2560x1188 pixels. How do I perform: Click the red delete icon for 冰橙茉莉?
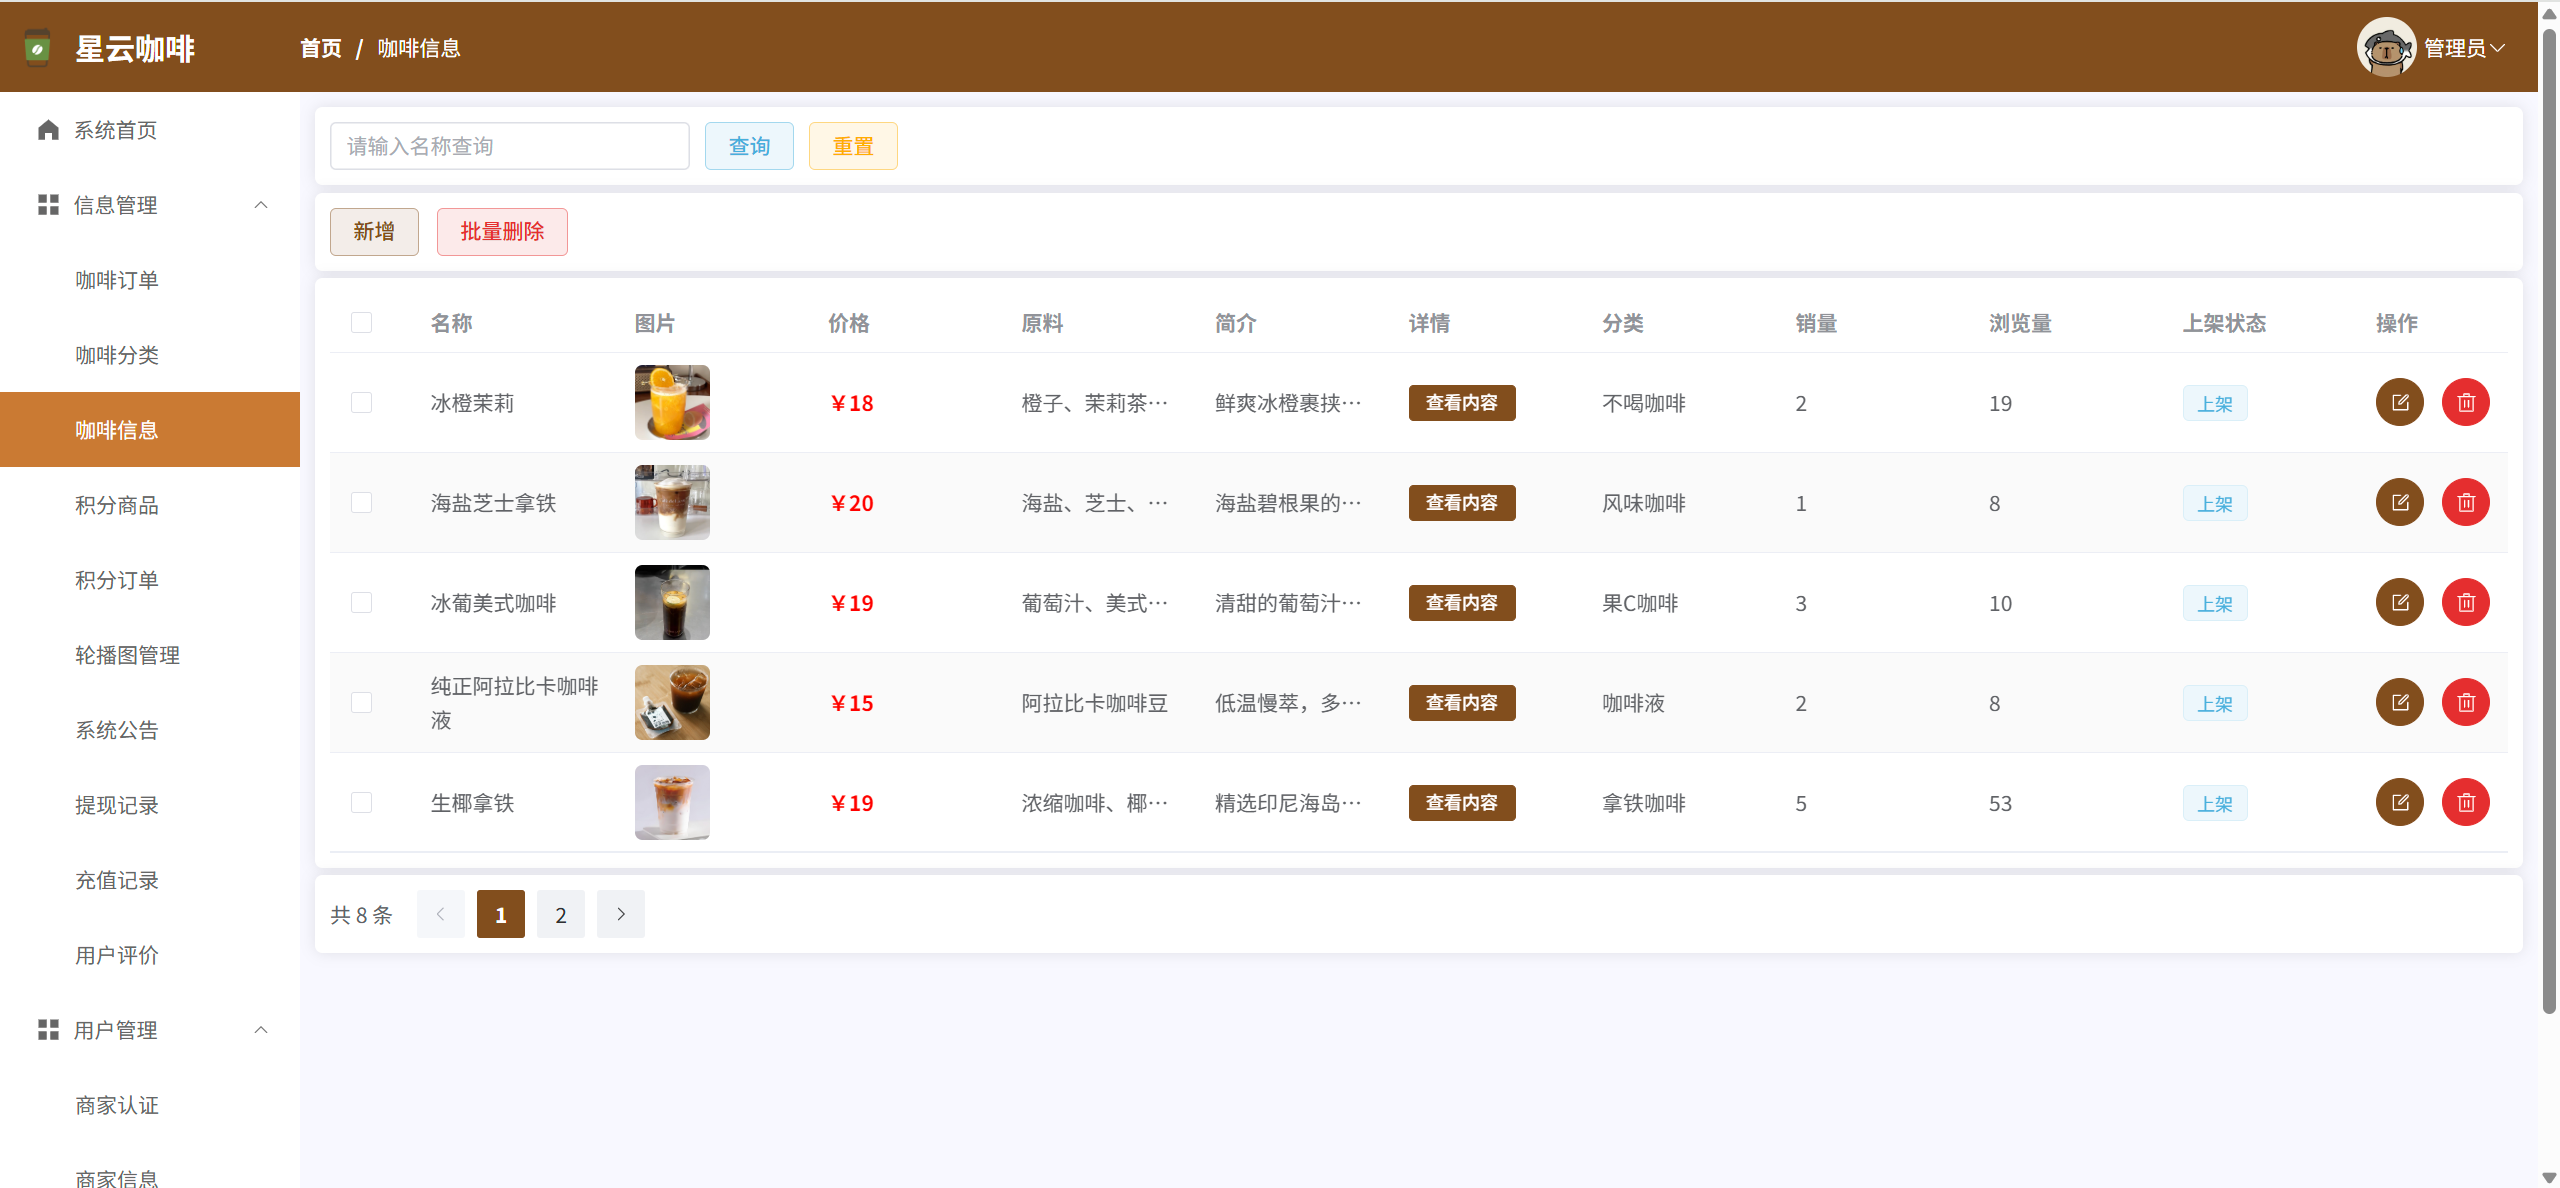click(2465, 403)
